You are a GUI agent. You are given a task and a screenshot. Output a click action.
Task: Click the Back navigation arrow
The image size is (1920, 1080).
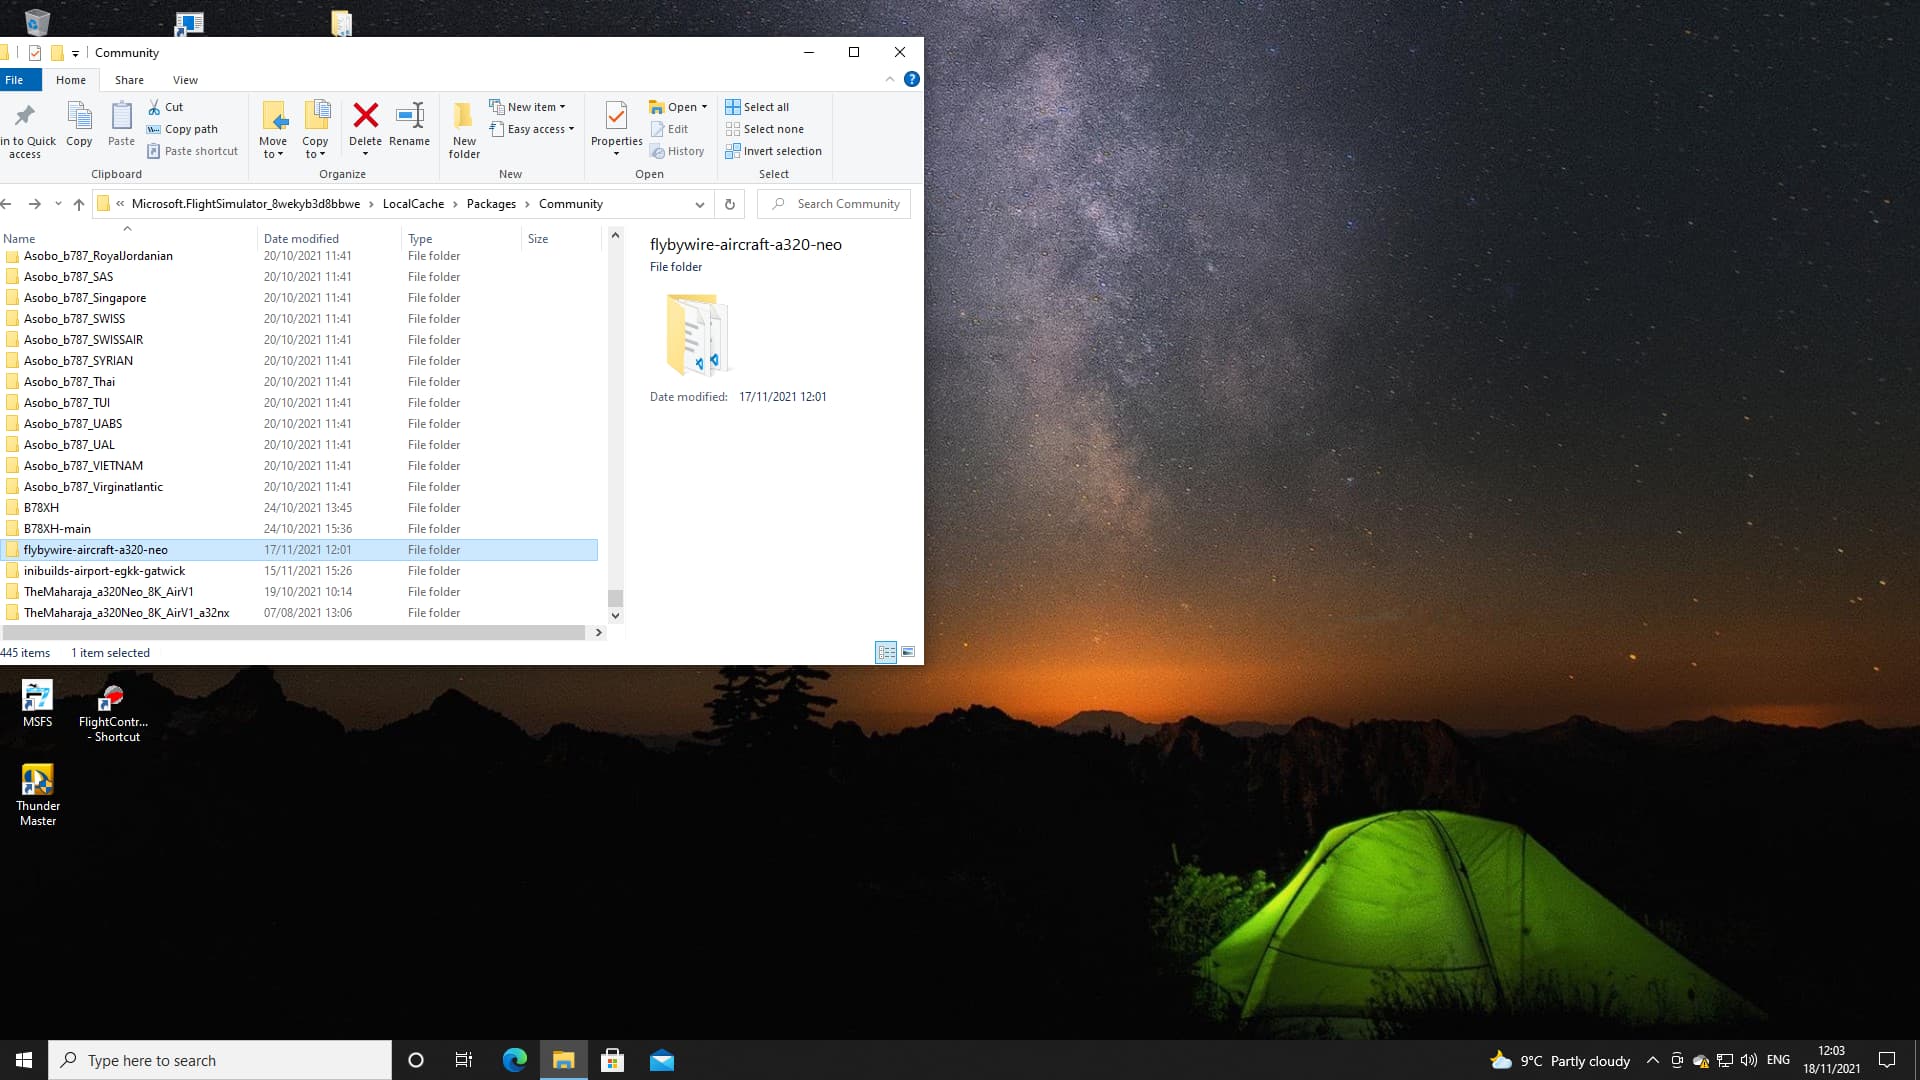pos(6,204)
